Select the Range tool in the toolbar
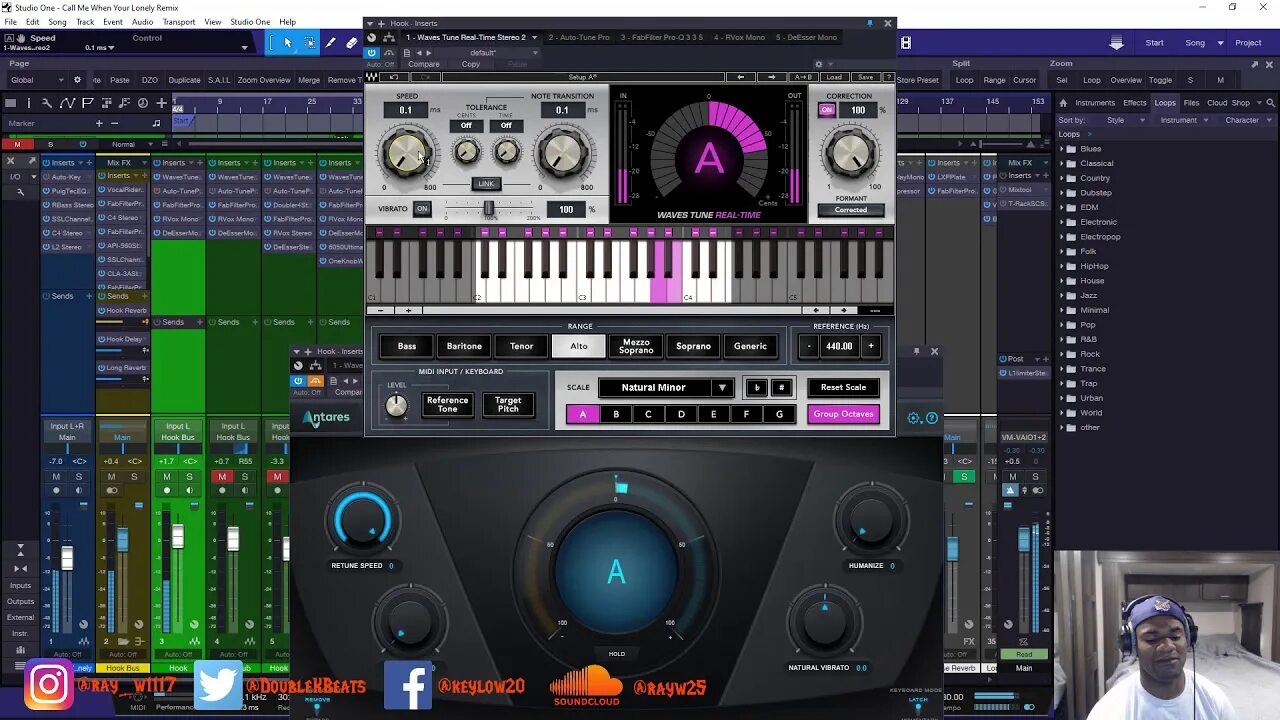The width and height of the screenshot is (1280, 720). pos(309,43)
